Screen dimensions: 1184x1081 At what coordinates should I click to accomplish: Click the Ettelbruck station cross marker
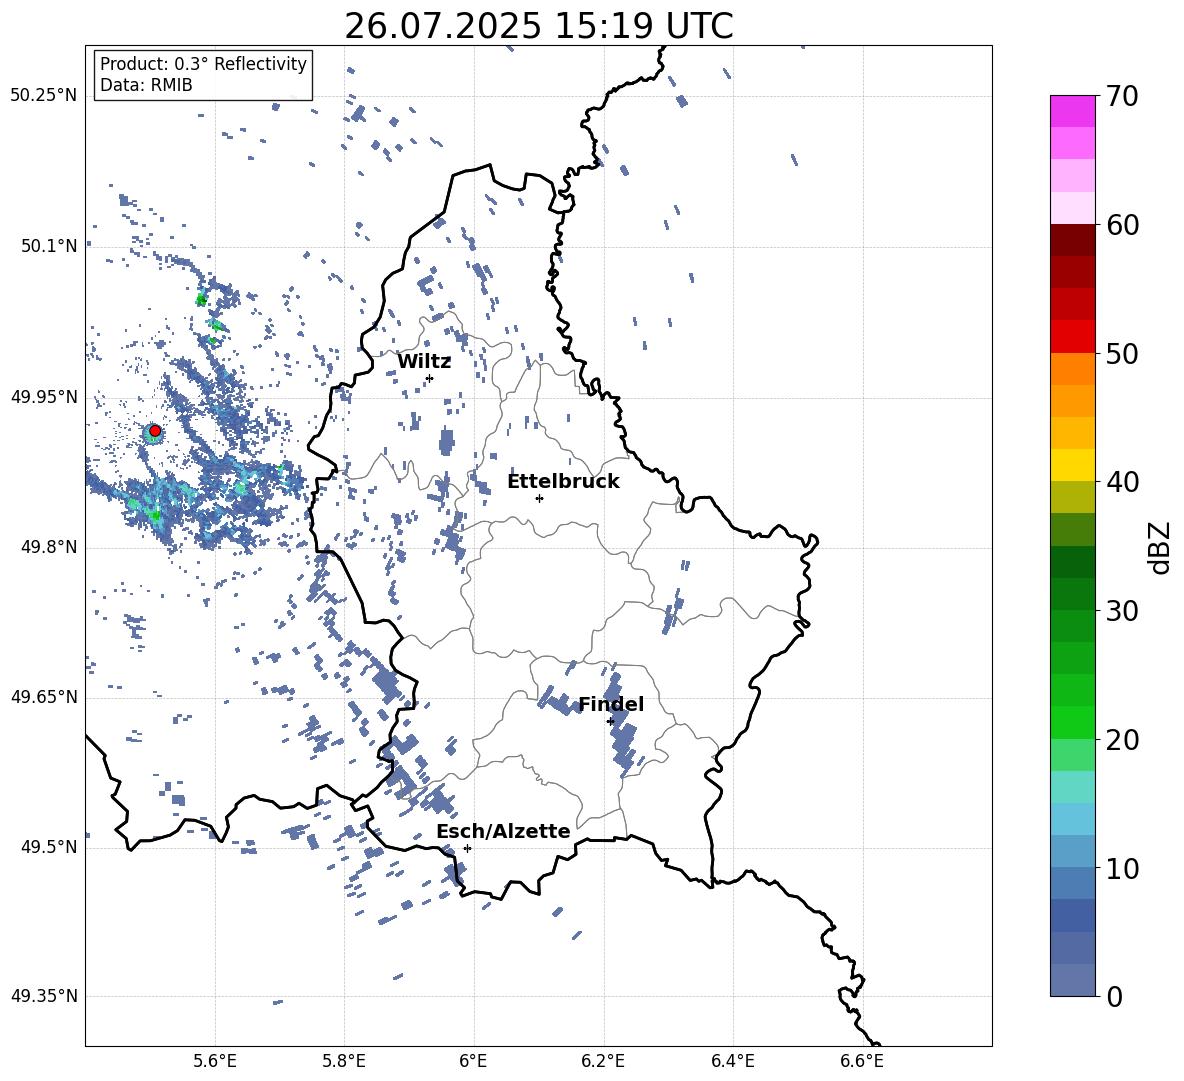(x=539, y=498)
